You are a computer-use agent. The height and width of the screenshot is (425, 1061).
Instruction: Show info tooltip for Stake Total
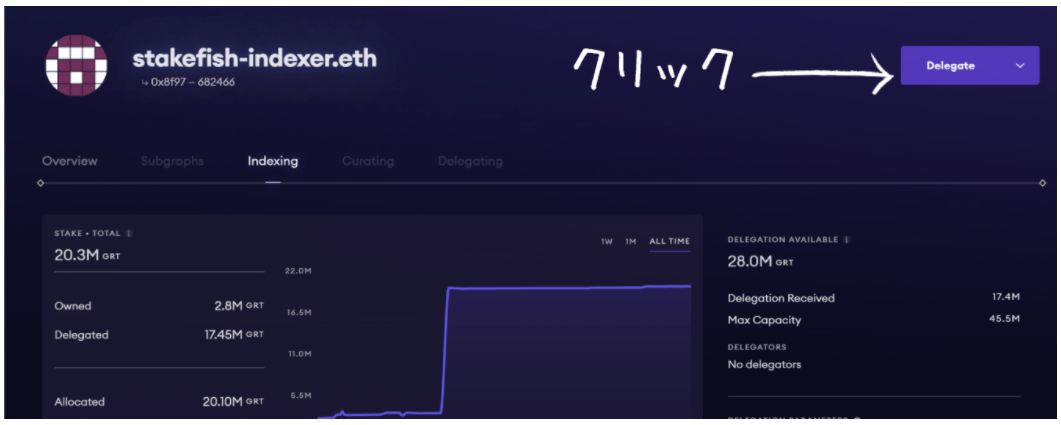[129, 233]
